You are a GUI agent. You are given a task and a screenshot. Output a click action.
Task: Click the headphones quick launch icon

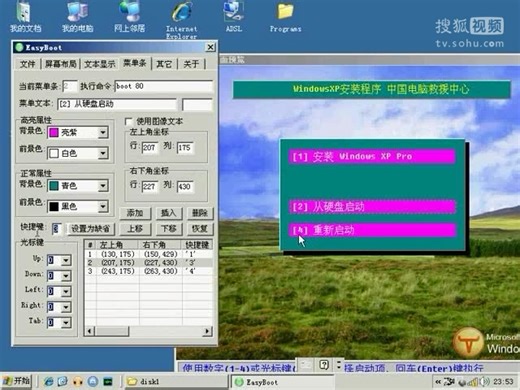tap(77, 381)
